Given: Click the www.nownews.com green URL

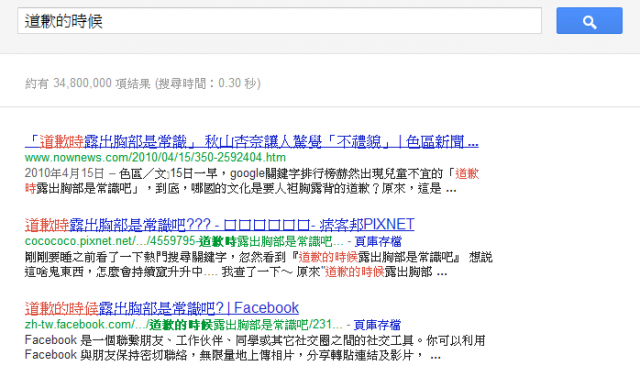Looking at the screenshot, I should pos(155,157).
